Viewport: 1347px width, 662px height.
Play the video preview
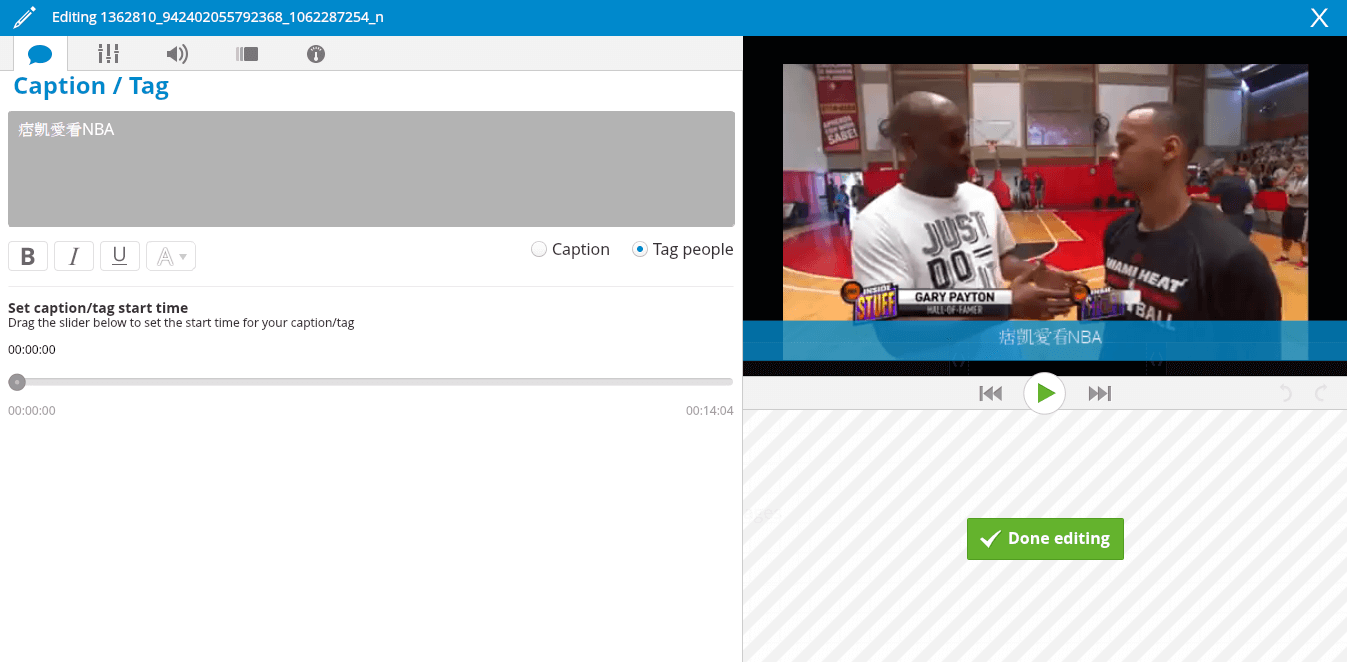pos(1045,393)
